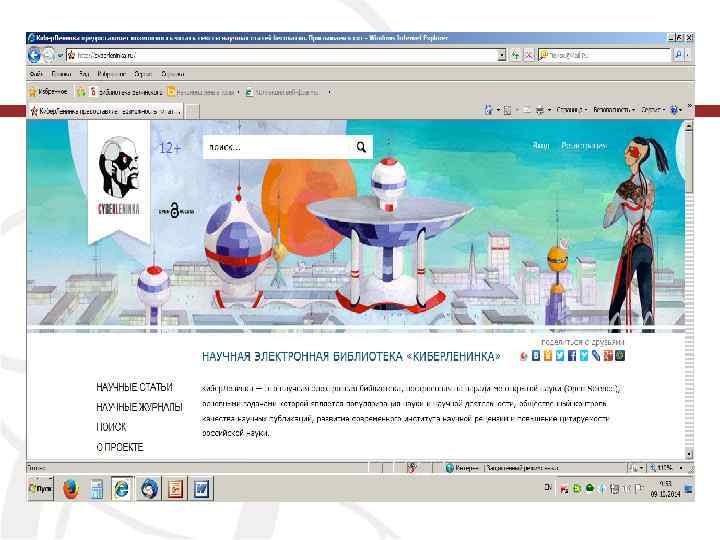Open PowerPoint from the taskbar
This screenshot has width=720, height=540.
pyautogui.click(x=175, y=489)
